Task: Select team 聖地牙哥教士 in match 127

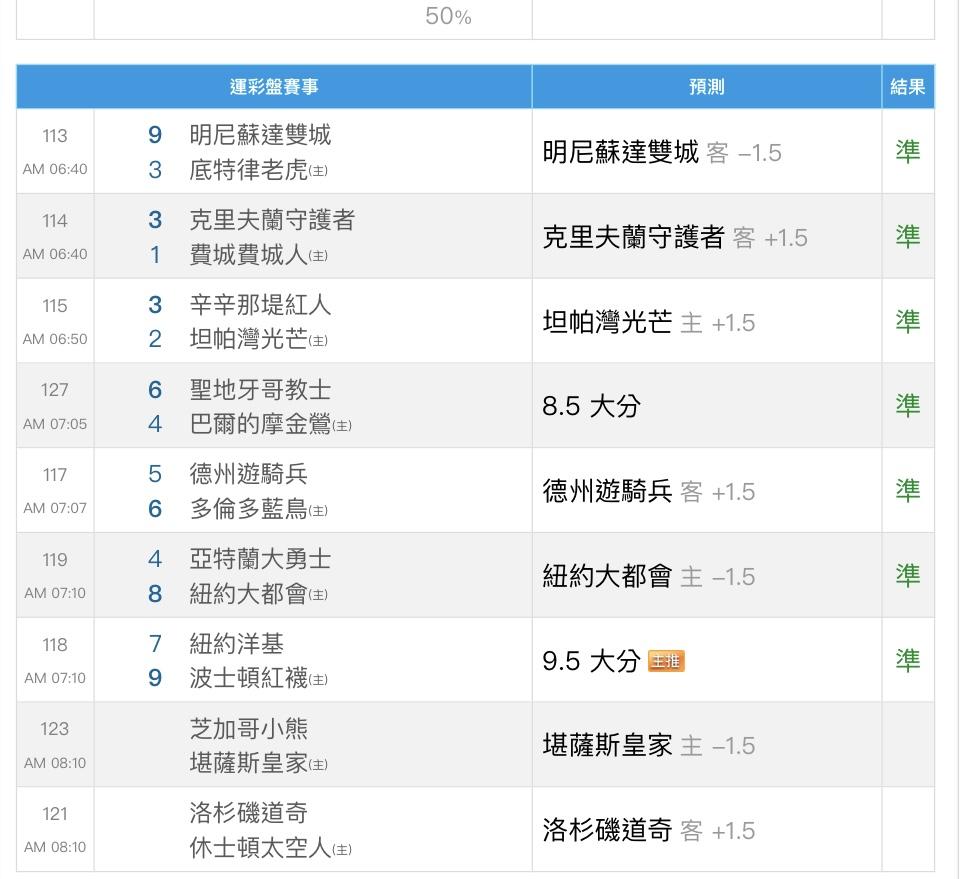Action: (x=260, y=390)
